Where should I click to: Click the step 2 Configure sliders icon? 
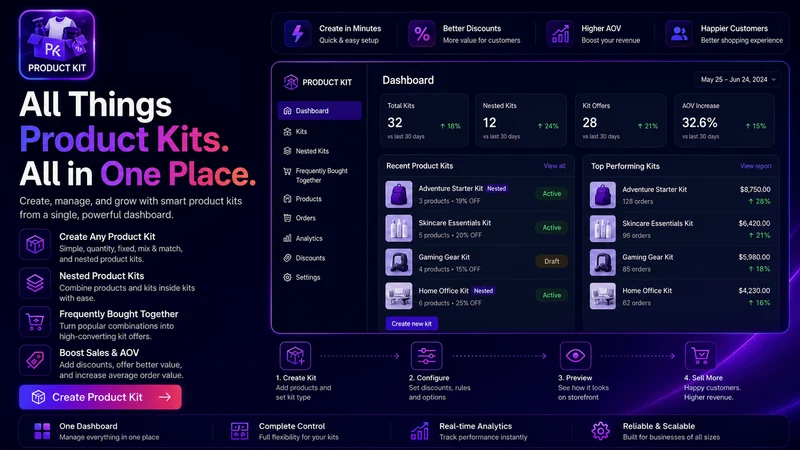pos(427,356)
